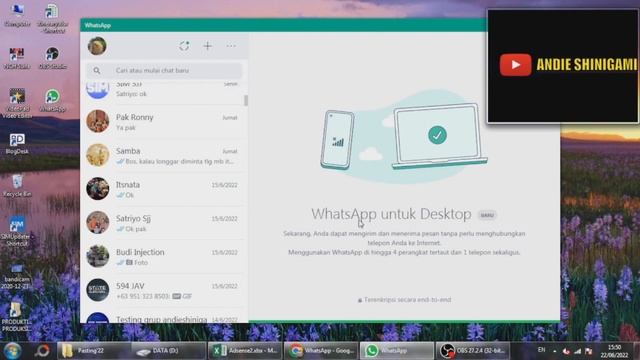Viewport: 640px width, 360px height.
Task: Click Pak Ronny's avatar
Action: (x=98, y=121)
